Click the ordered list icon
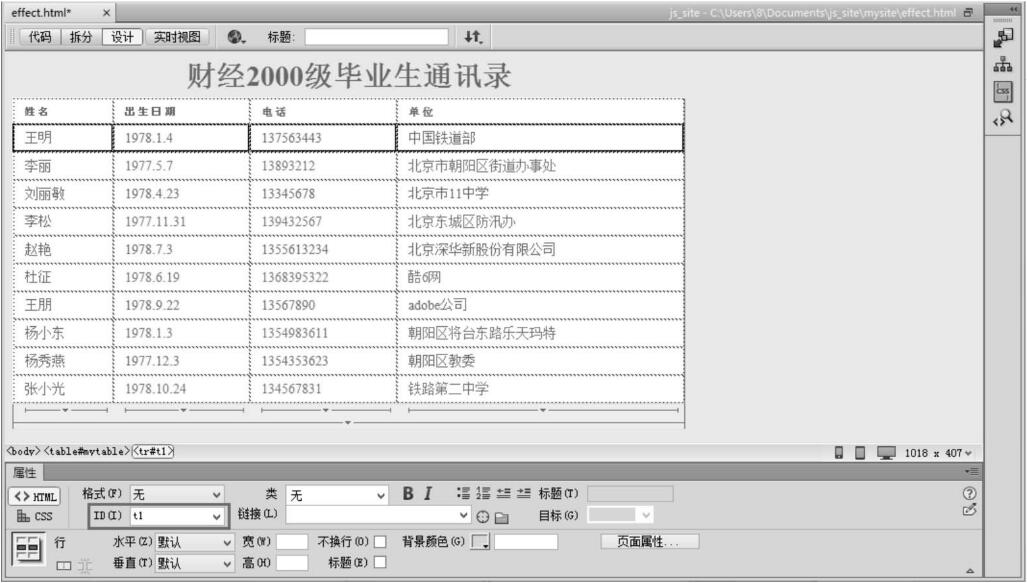The image size is (1027, 583). tap(482, 494)
